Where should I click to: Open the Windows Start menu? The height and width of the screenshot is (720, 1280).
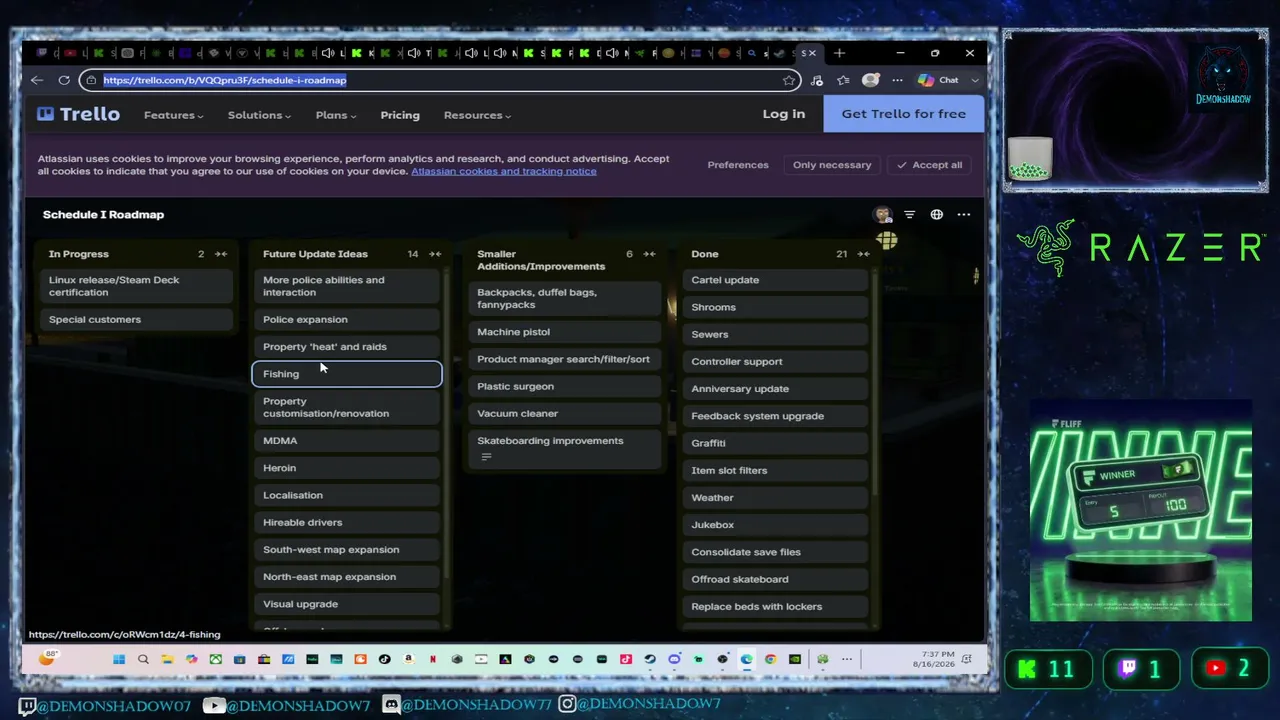119,659
